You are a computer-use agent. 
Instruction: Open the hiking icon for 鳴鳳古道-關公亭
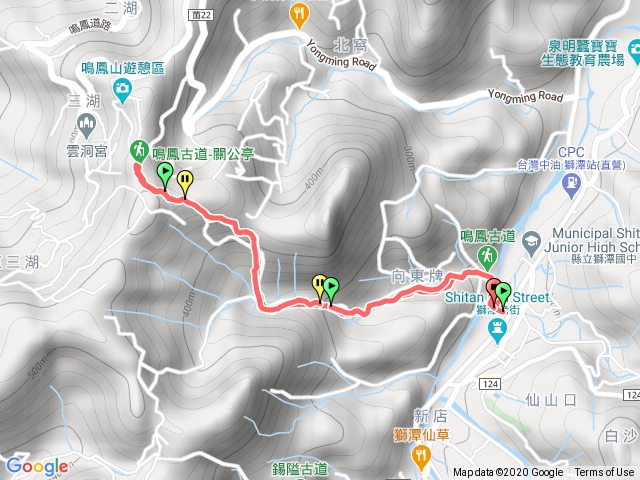pyautogui.click(x=139, y=150)
